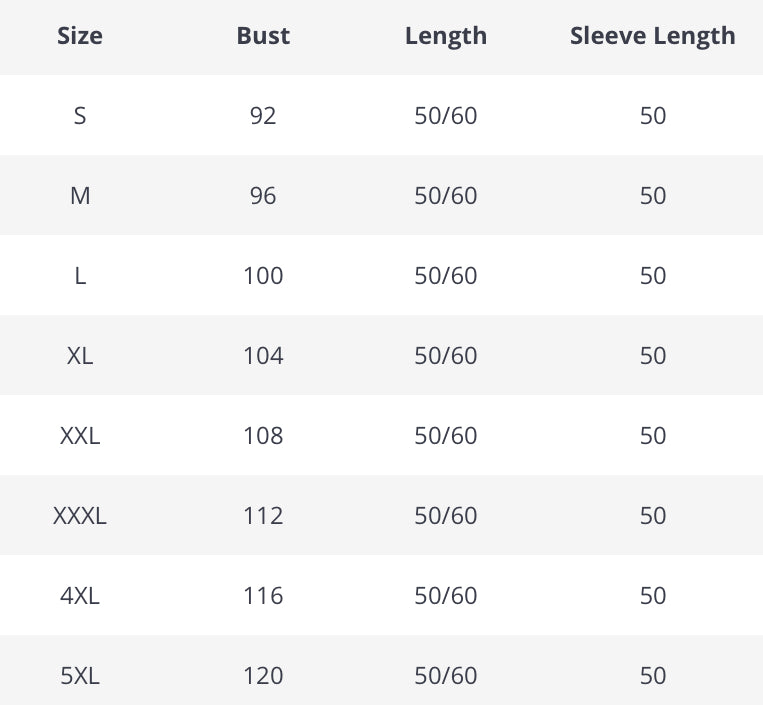Click the 50/60 length in M row

click(x=446, y=196)
